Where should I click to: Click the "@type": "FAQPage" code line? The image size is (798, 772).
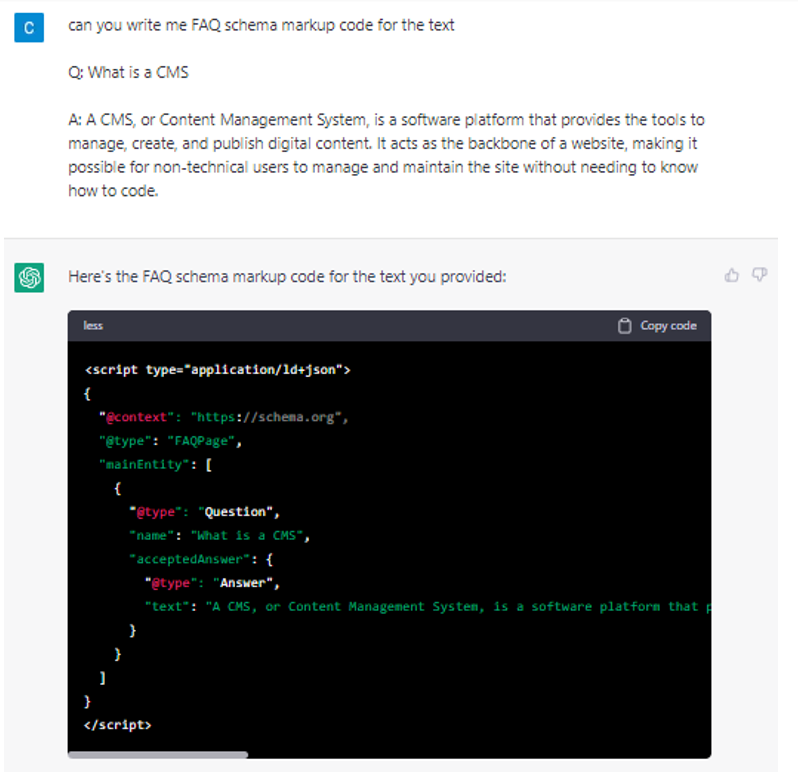click(x=170, y=441)
